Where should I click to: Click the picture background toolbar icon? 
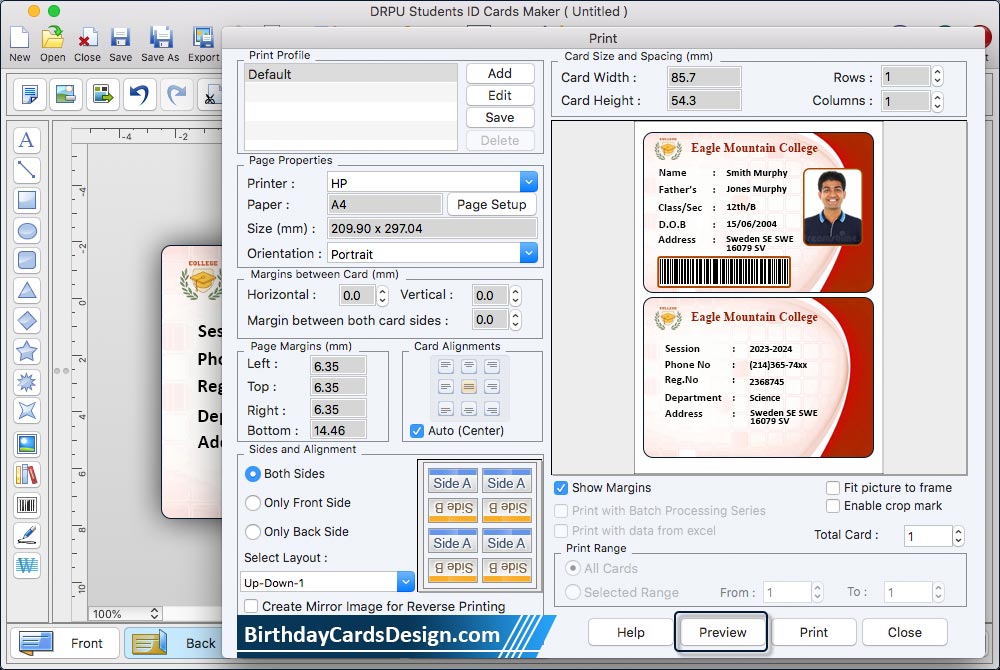tap(66, 94)
